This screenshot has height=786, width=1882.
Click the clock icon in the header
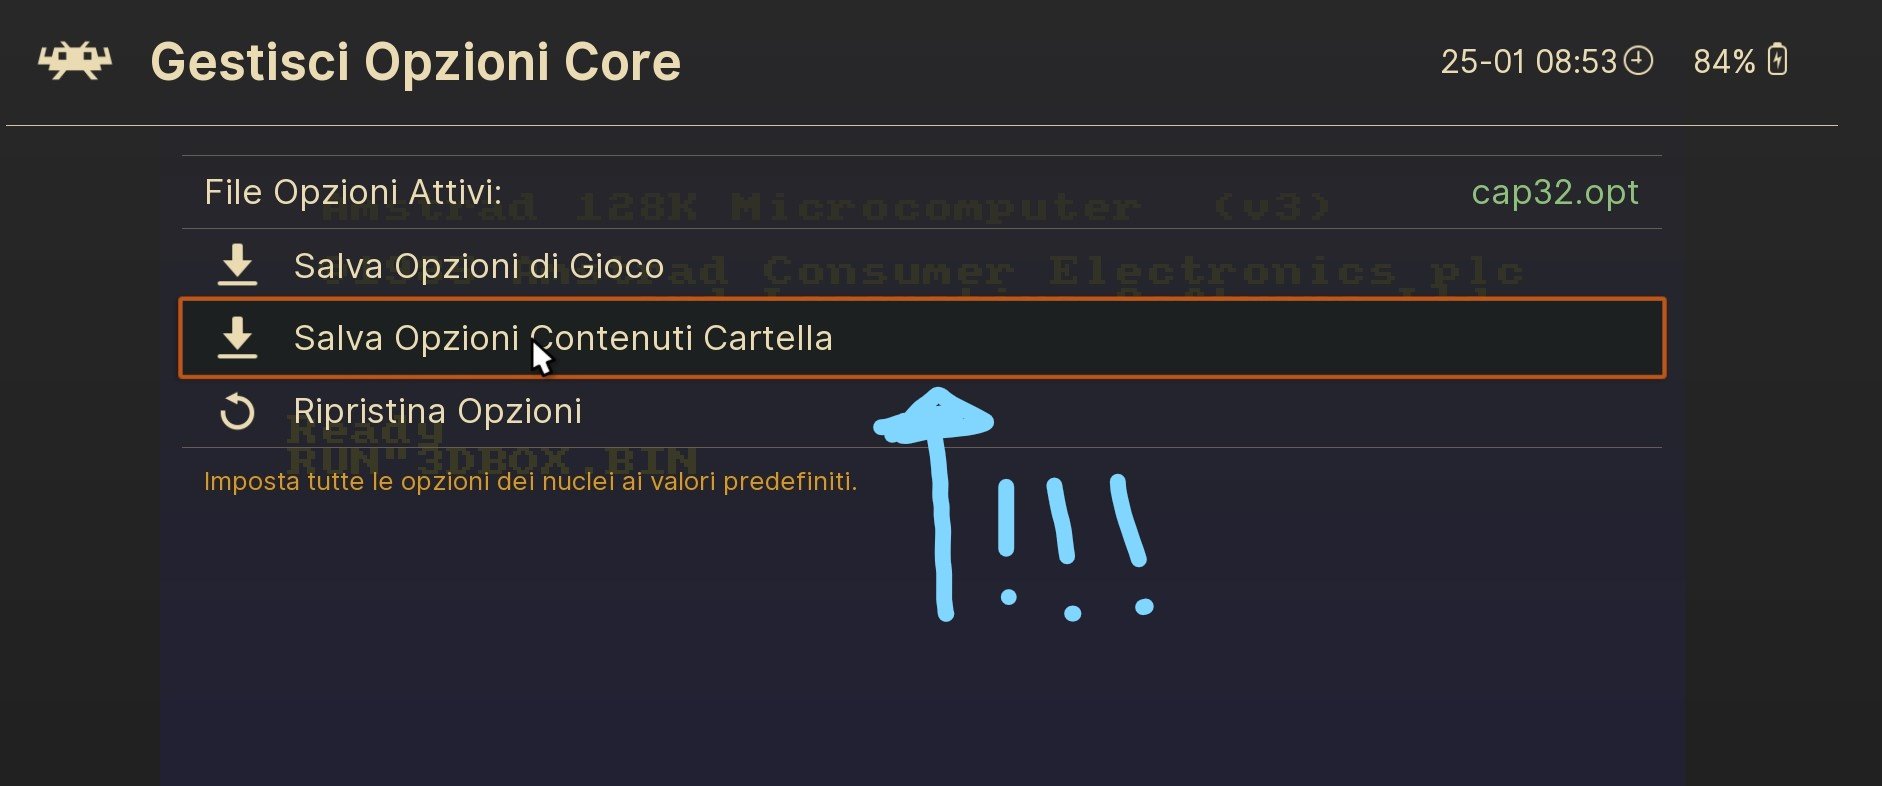point(1638,61)
